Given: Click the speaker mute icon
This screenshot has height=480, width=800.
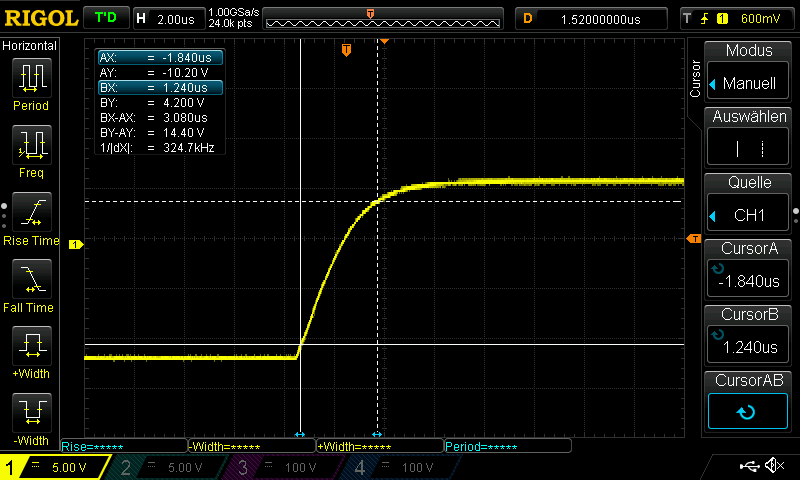Looking at the screenshot, I should (x=773, y=466).
